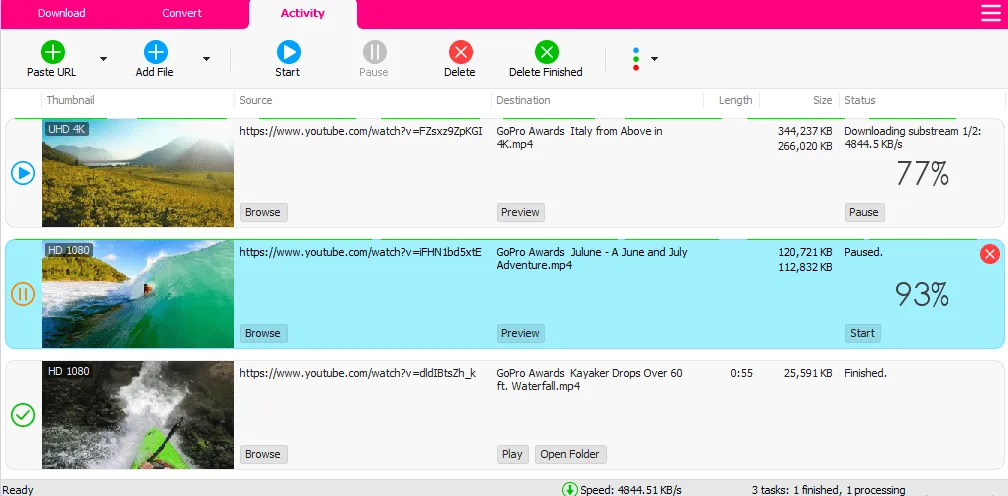Screen dimensions: 1008x496
Task: Click the 344,237 KB size value
Action: click(x=805, y=131)
